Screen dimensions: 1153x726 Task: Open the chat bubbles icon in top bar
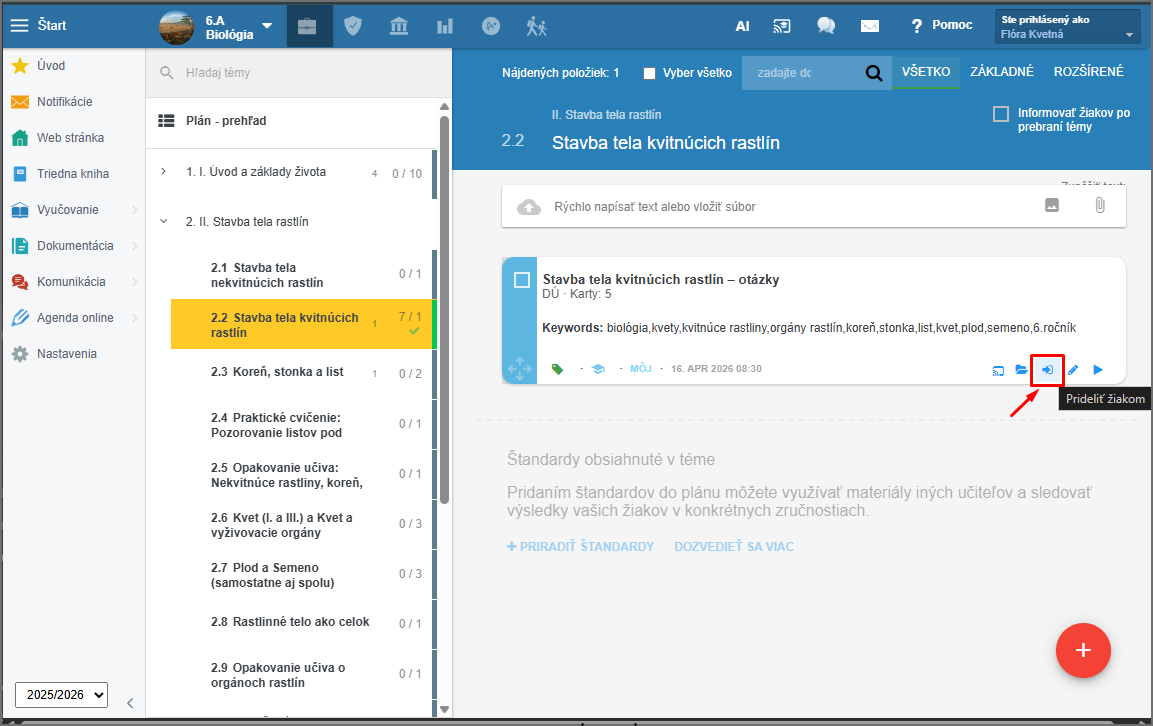click(825, 26)
